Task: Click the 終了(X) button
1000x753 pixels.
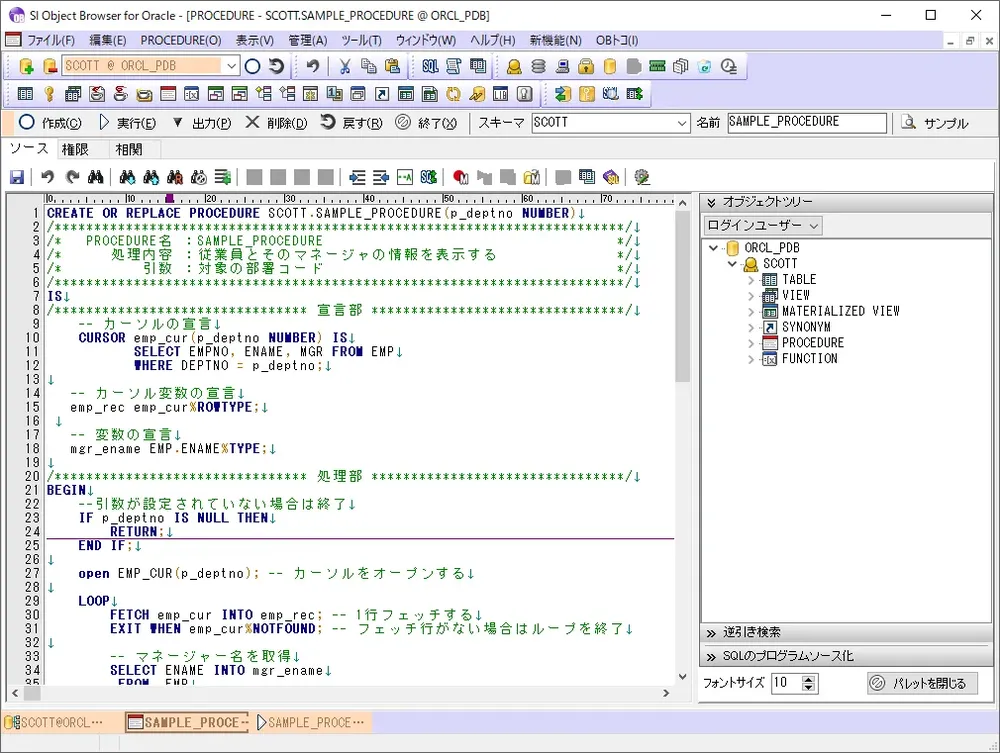Action: [x=426, y=122]
